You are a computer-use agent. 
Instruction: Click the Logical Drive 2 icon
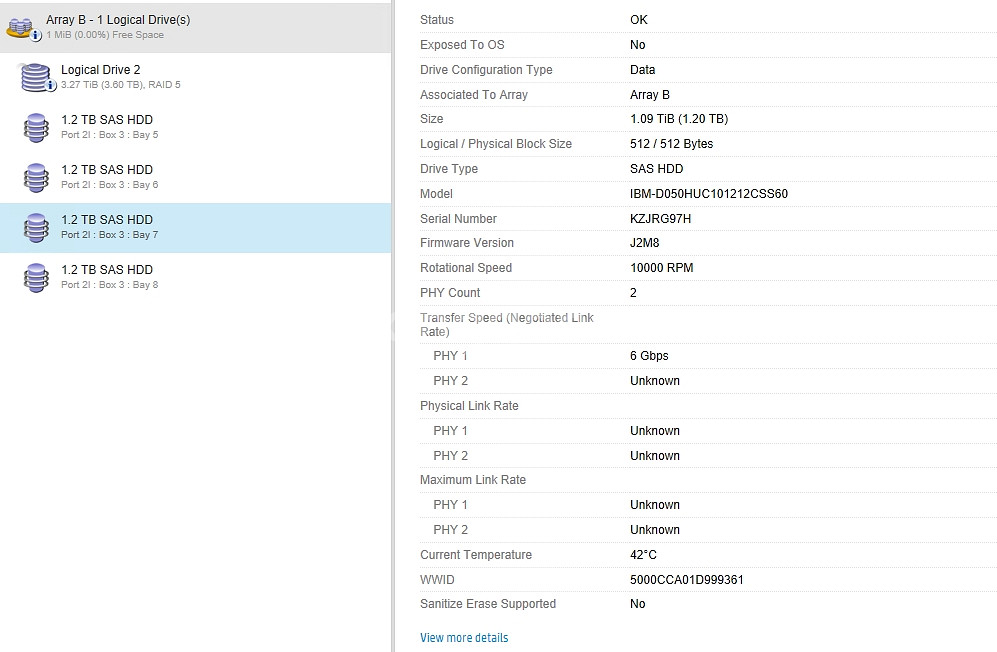click(37, 78)
